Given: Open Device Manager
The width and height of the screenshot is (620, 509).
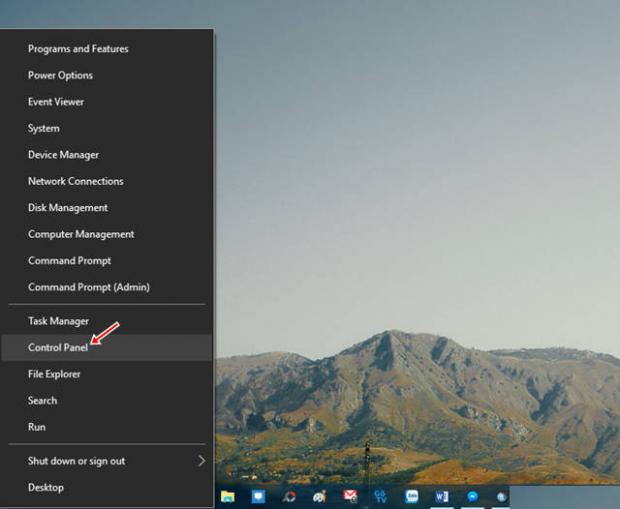Looking at the screenshot, I should click(63, 155).
